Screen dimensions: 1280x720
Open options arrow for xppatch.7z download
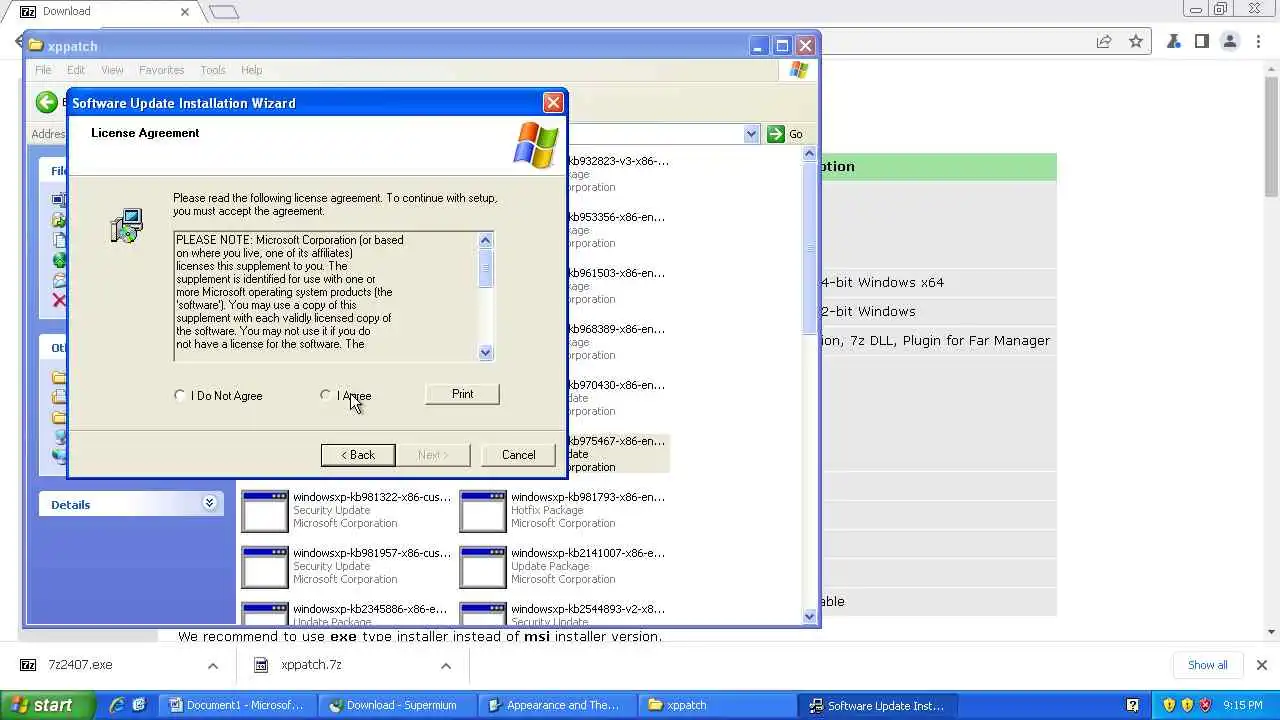pos(446,665)
